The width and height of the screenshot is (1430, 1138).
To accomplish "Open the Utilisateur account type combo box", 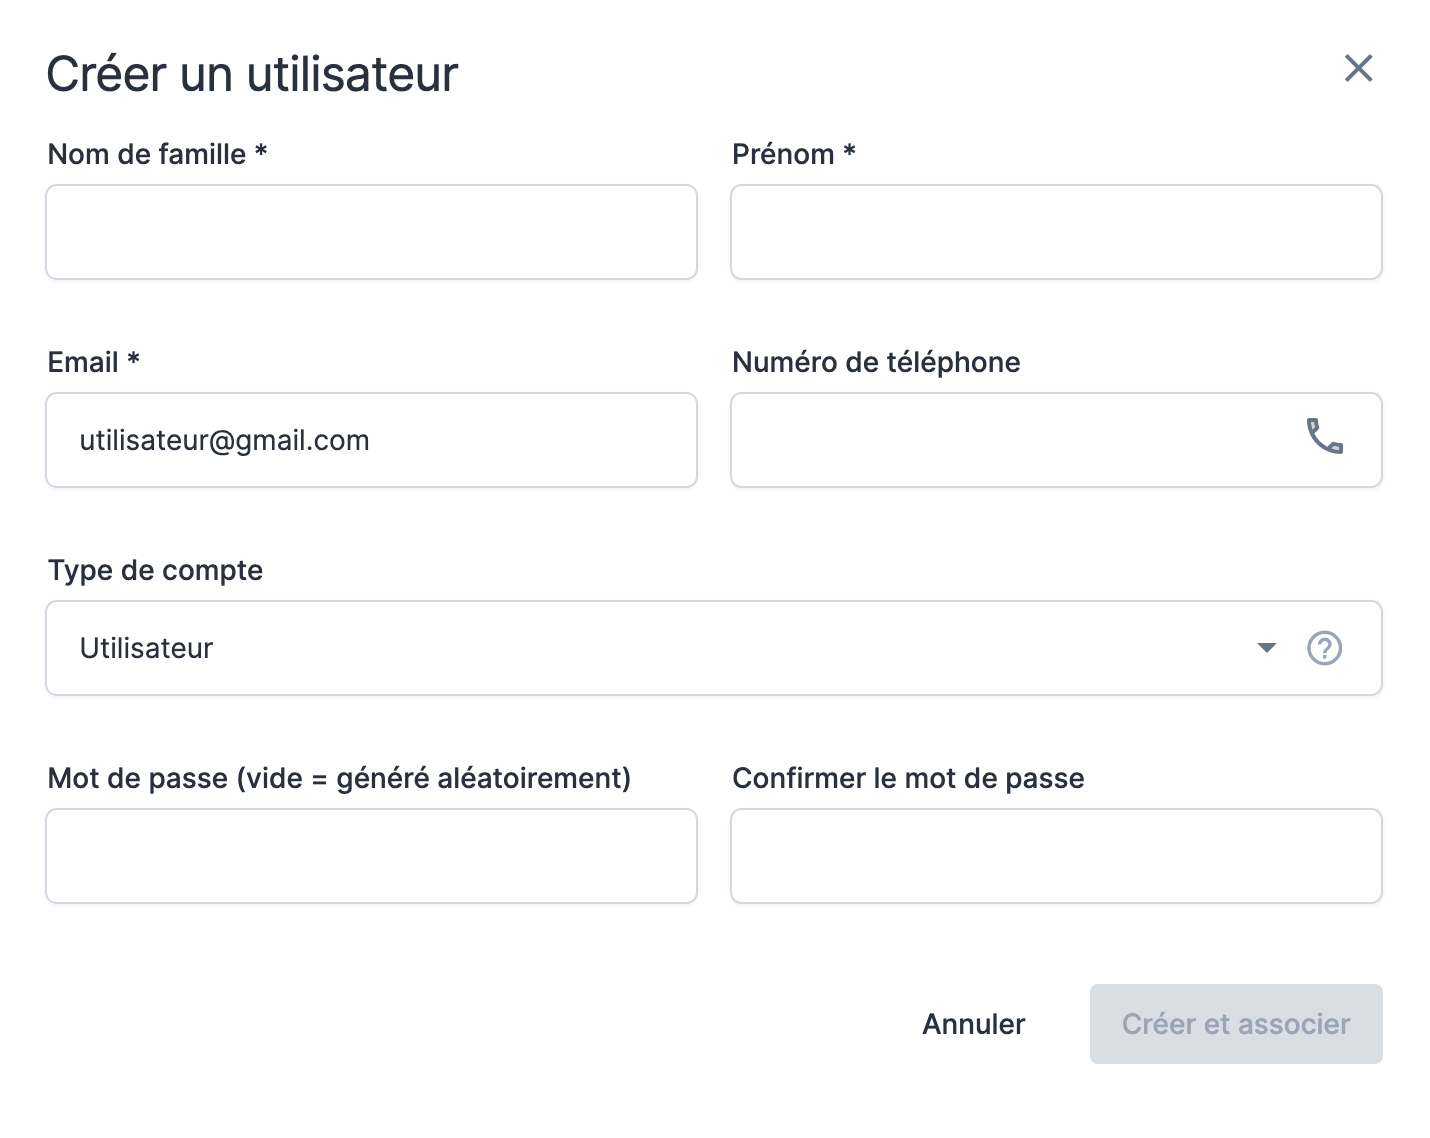I will [x=650, y=648].
